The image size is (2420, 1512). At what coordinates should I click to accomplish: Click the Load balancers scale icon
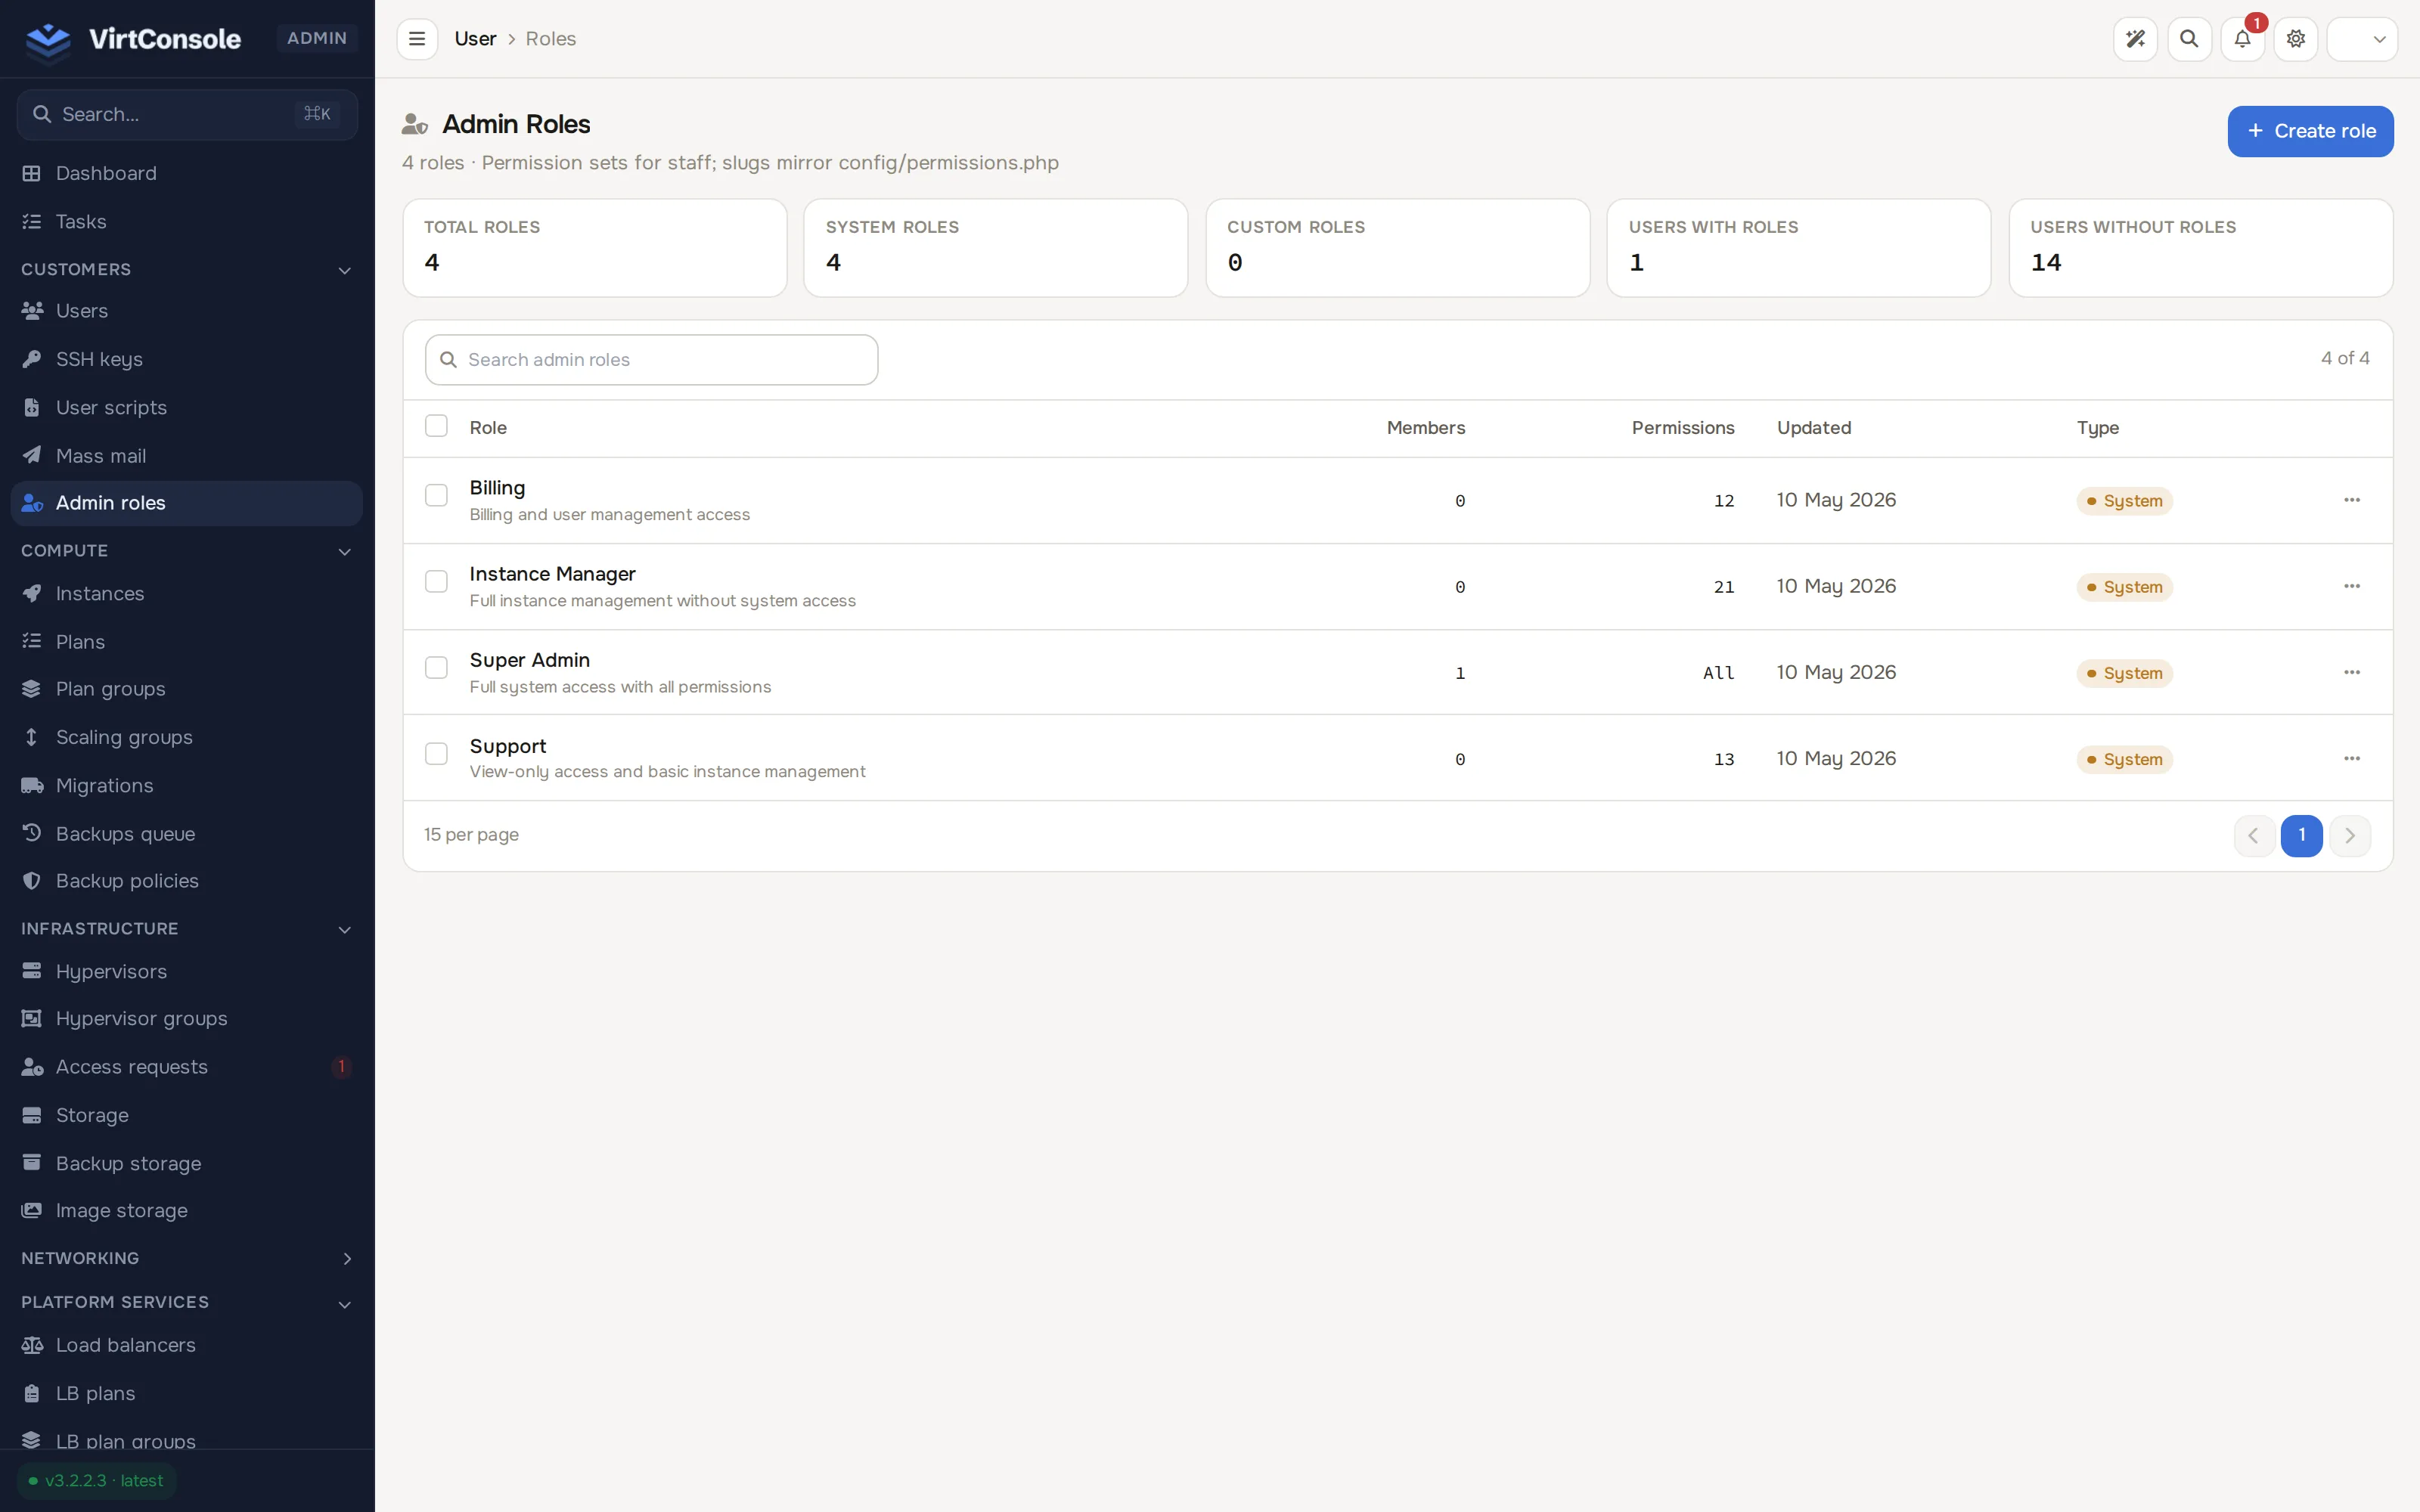(32, 1345)
